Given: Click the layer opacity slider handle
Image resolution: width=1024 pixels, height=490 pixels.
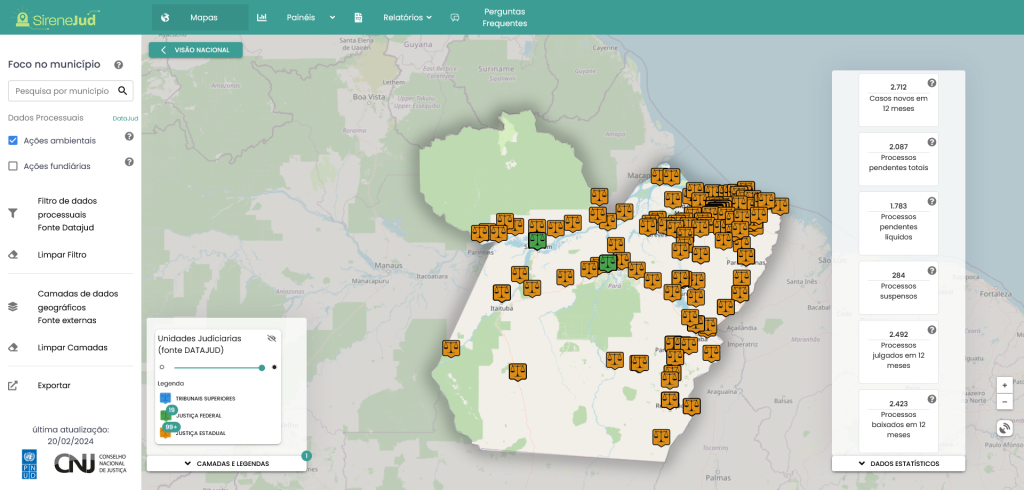Looking at the screenshot, I should click(x=262, y=367).
